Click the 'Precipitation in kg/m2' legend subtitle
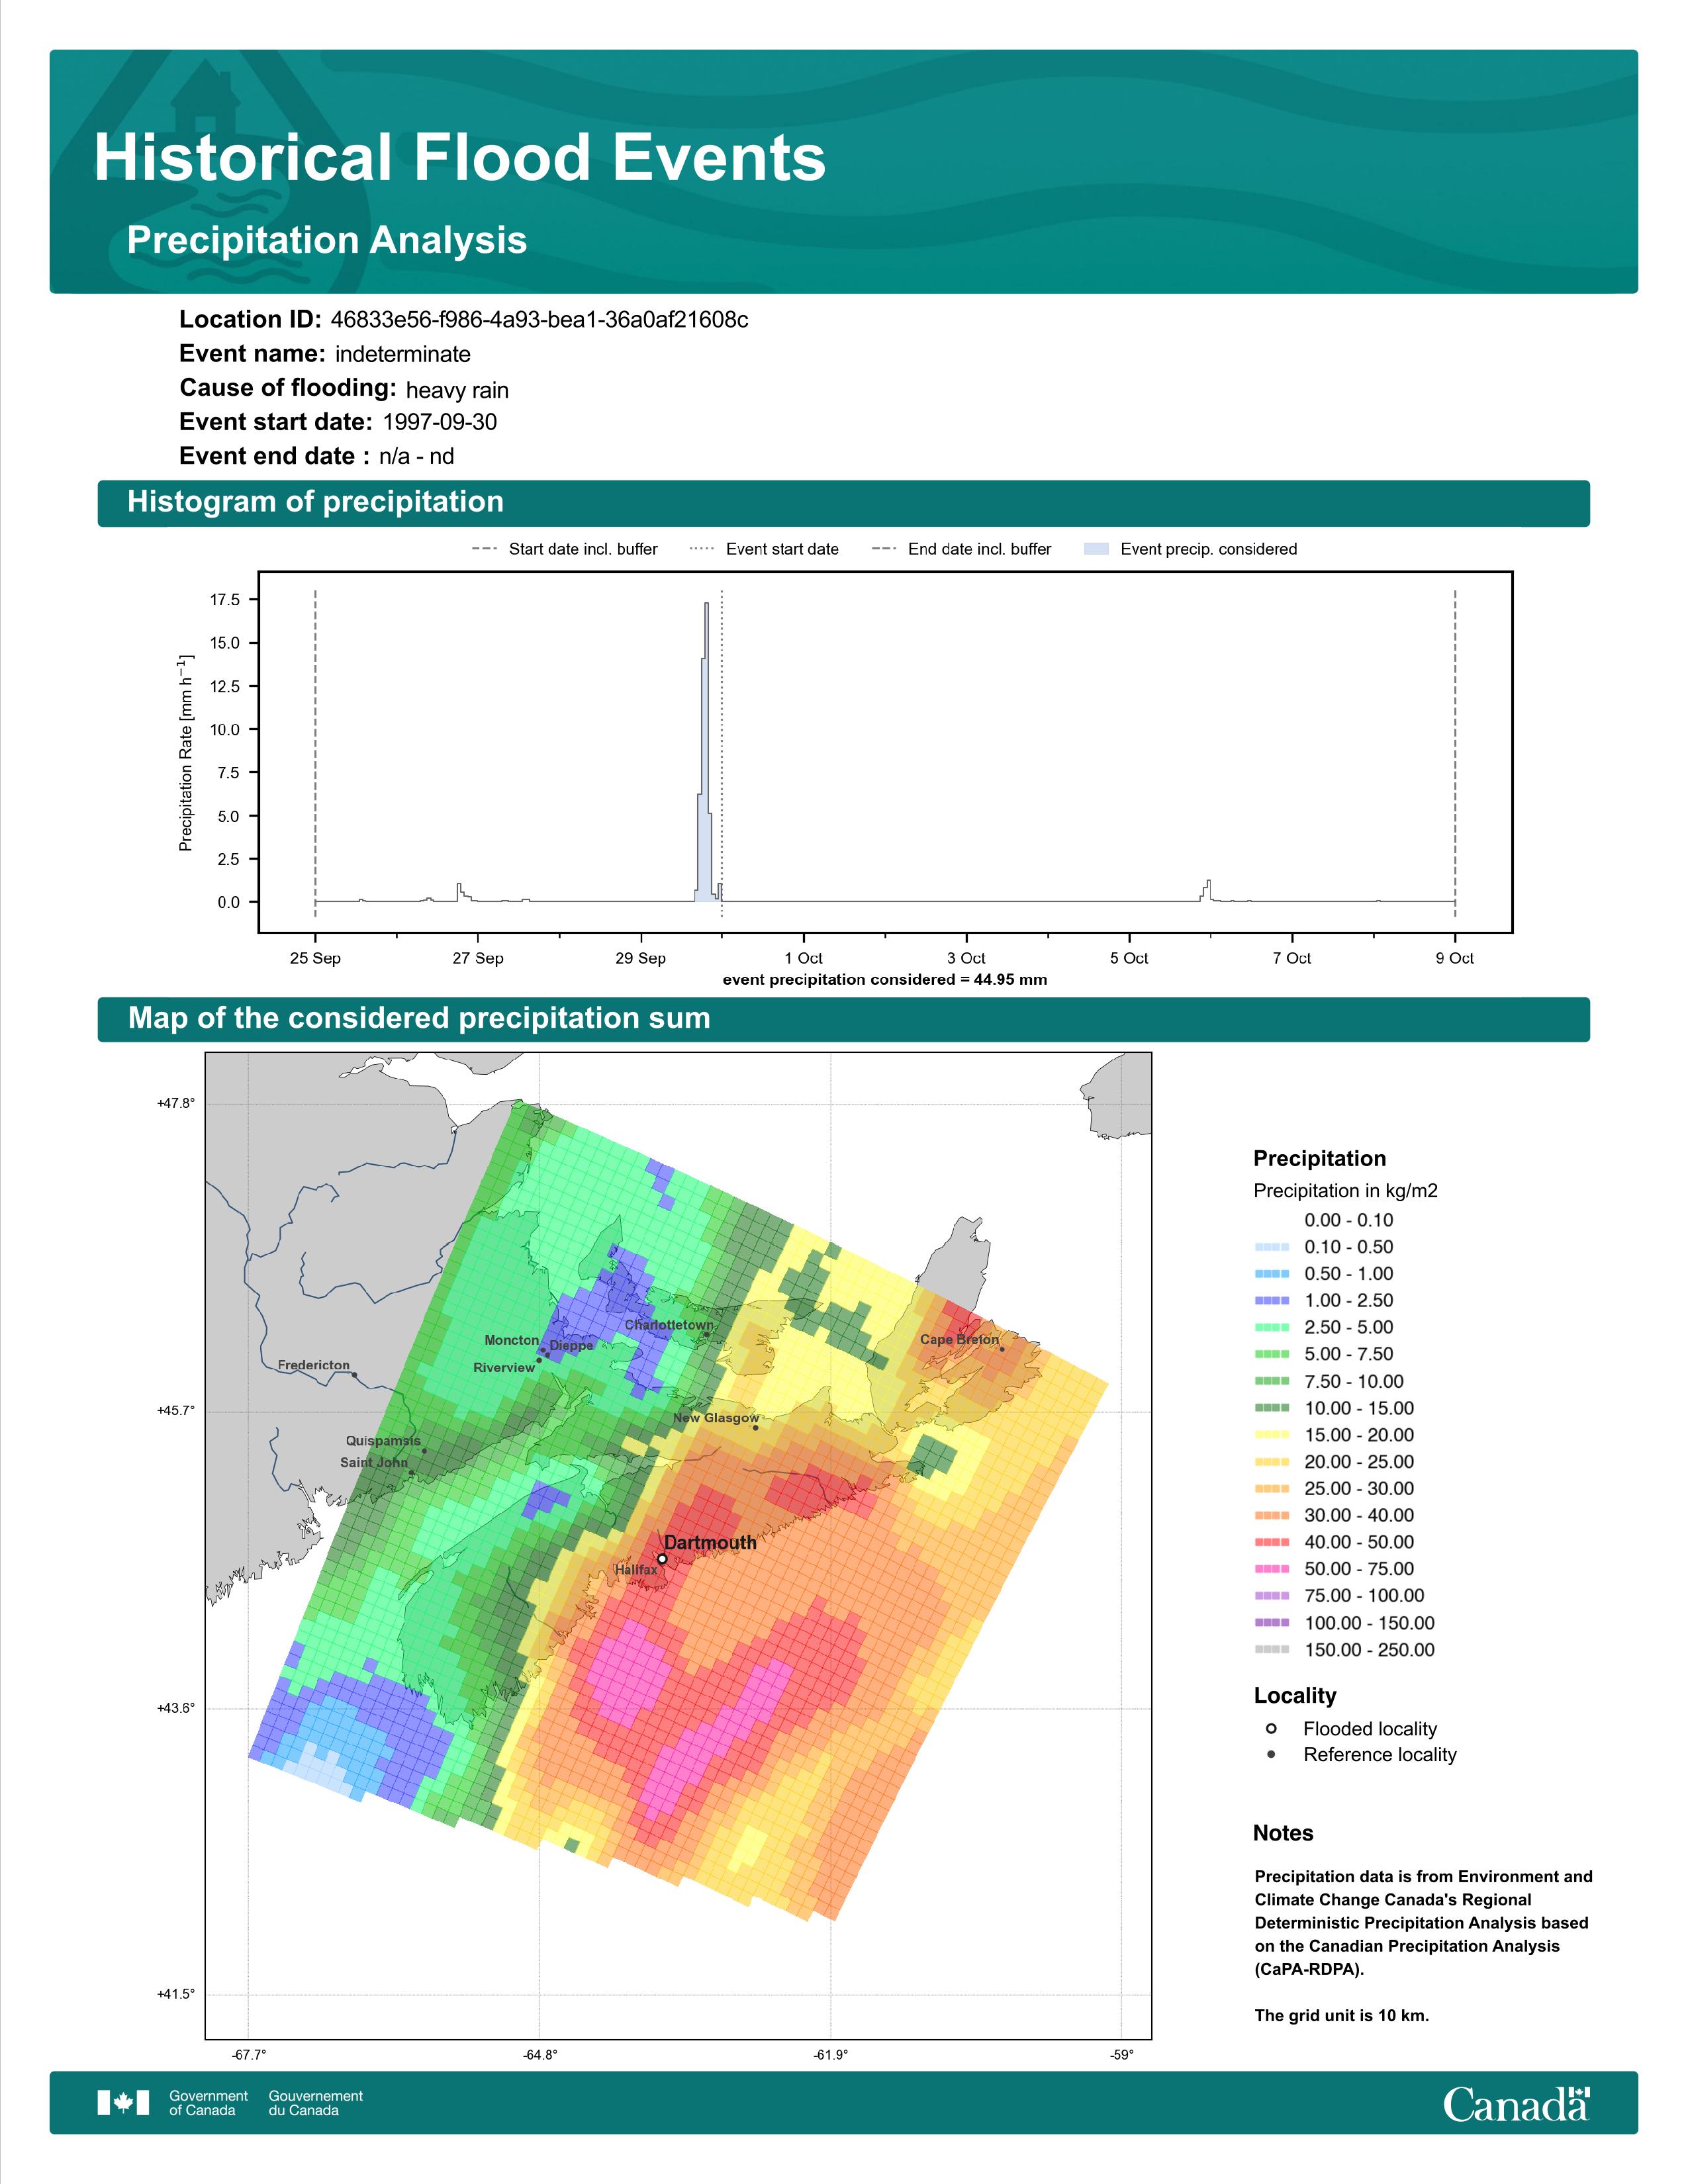The height and width of the screenshot is (2184, 1688). click(x=1345, y=1191)
